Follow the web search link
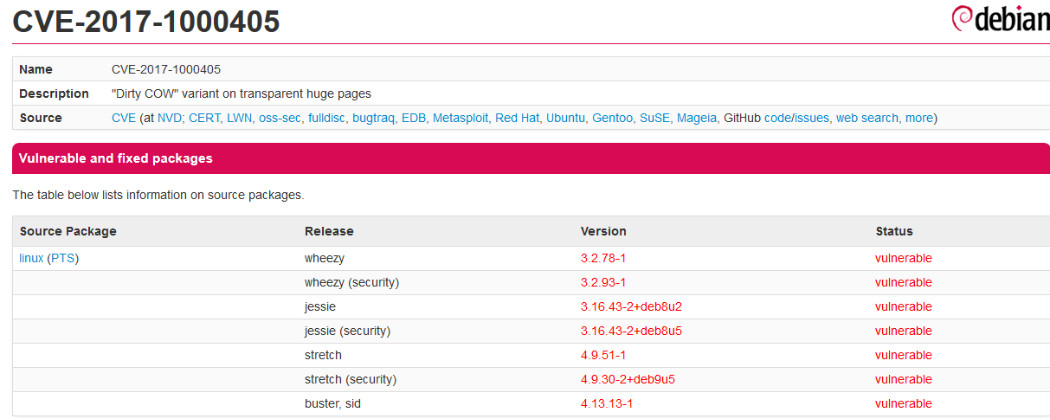The image size is (1050, 420). 867,118
